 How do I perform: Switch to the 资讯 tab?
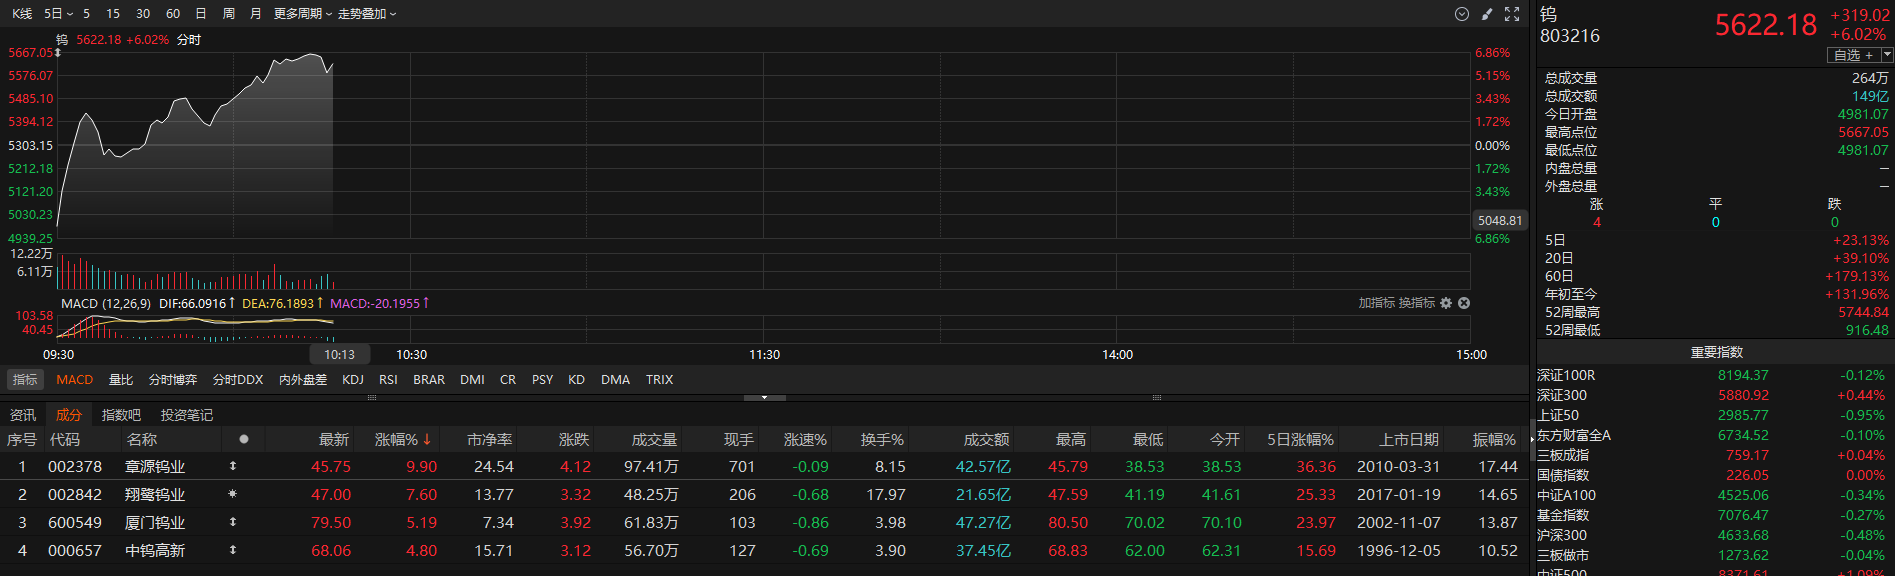[x=23, y=415]
